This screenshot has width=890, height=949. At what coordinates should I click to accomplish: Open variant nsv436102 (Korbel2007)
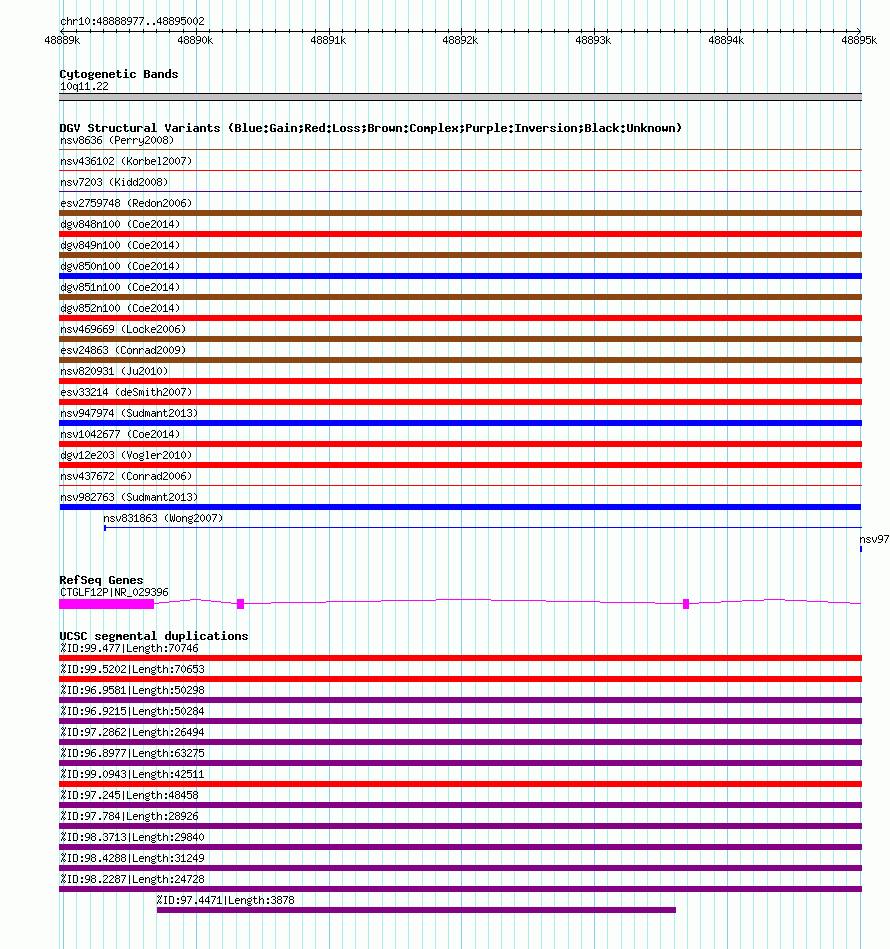pos(126,161)
